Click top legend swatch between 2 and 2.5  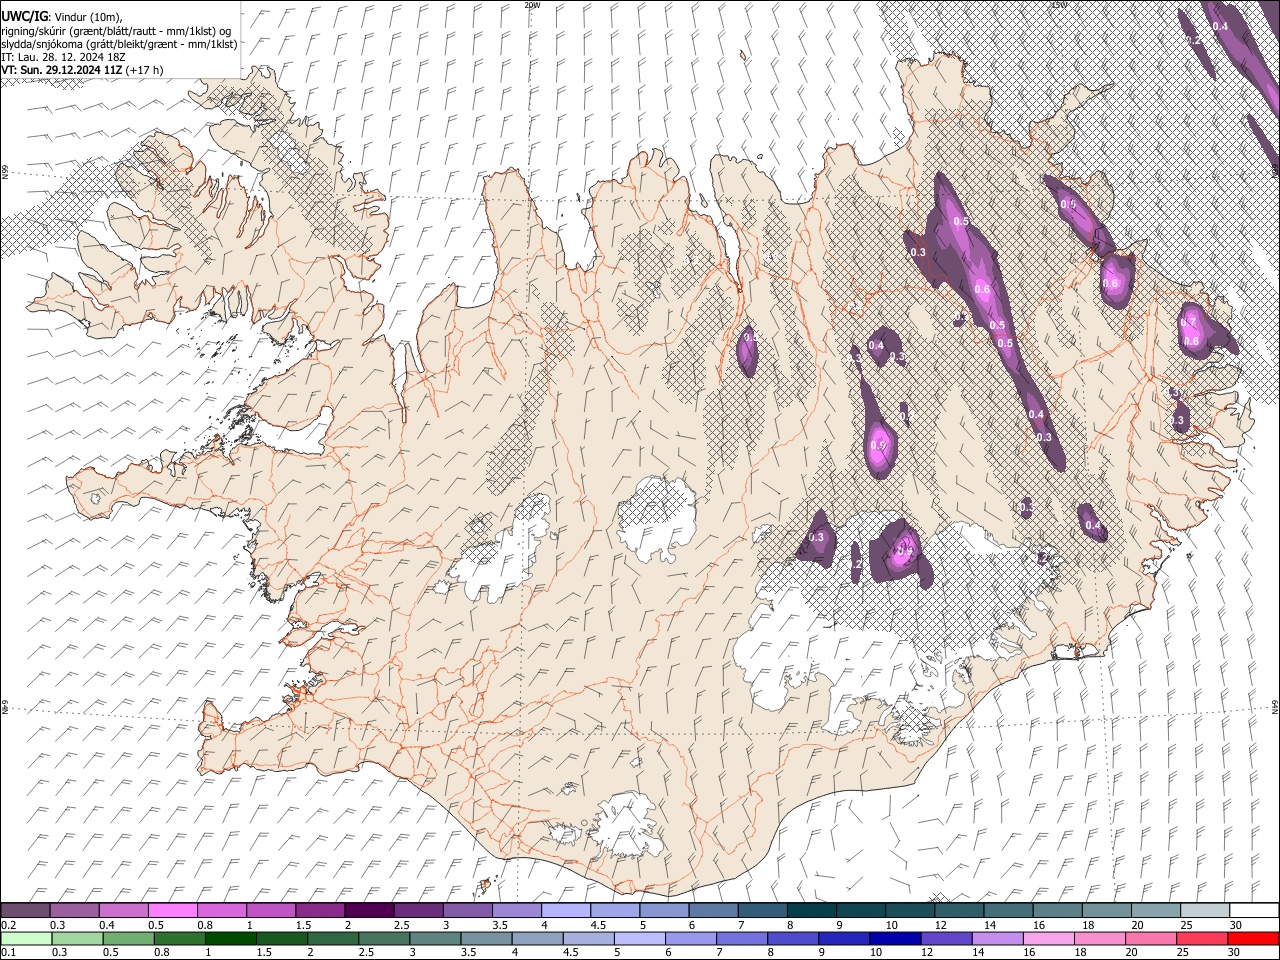point(369,911)
